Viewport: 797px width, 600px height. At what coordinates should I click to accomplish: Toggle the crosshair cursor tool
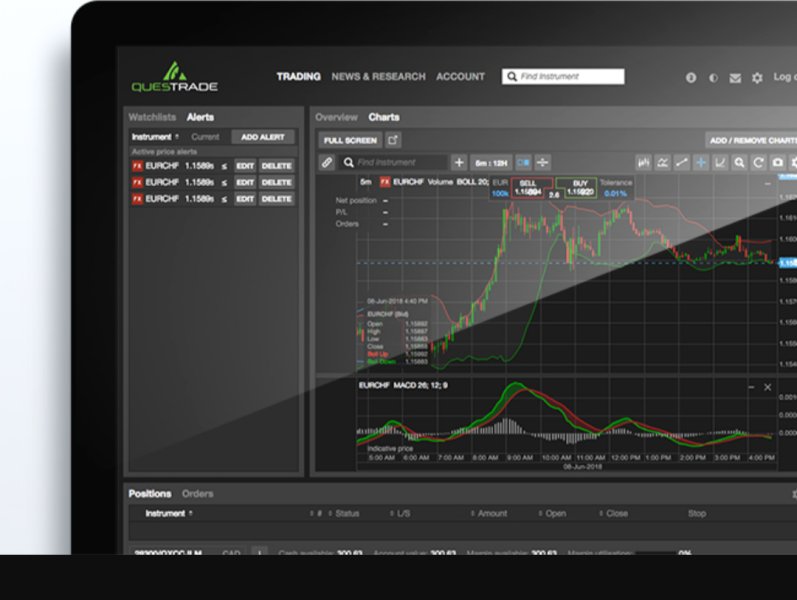coord(701,163)
